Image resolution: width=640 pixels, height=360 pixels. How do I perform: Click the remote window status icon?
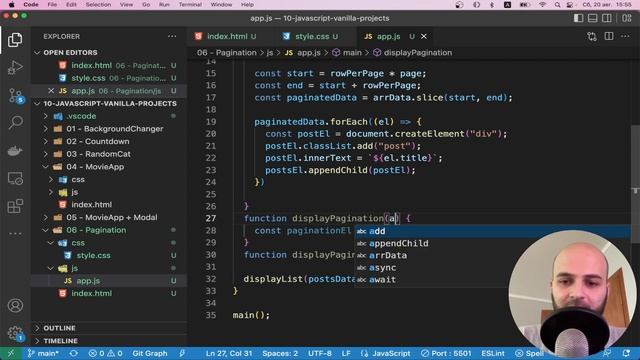point(11,353)
